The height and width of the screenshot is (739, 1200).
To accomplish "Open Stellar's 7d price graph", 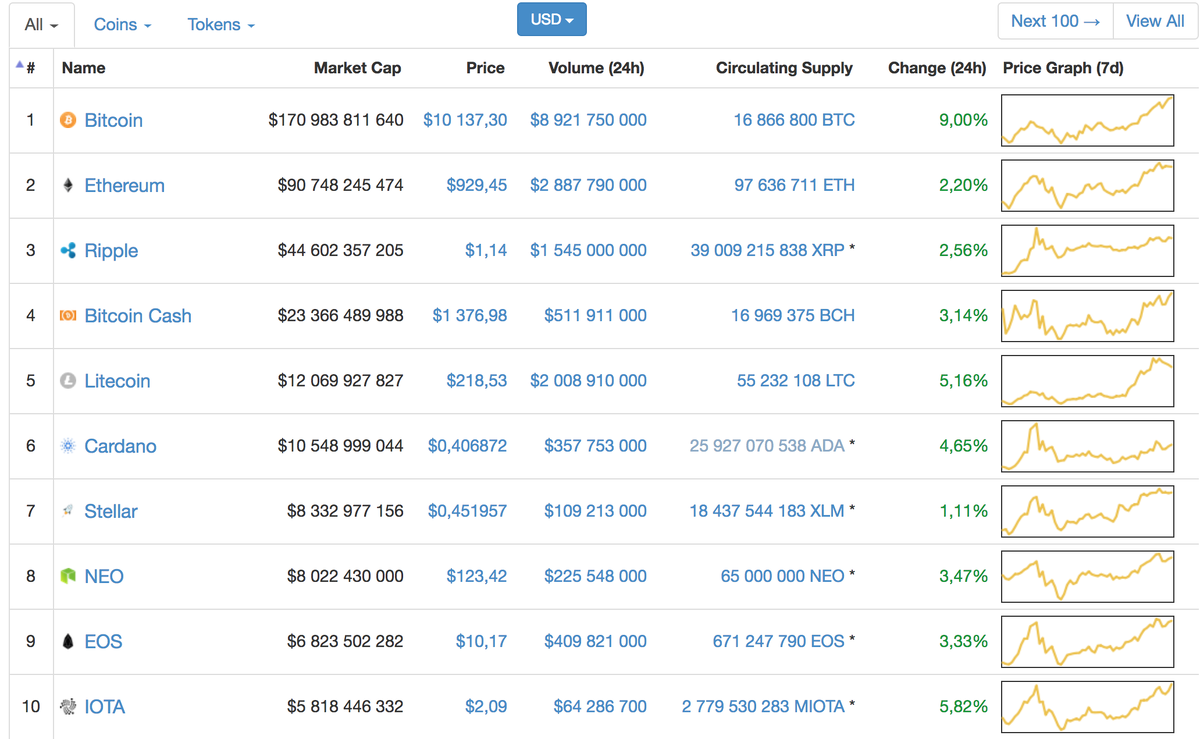I will pos(1088,511).
